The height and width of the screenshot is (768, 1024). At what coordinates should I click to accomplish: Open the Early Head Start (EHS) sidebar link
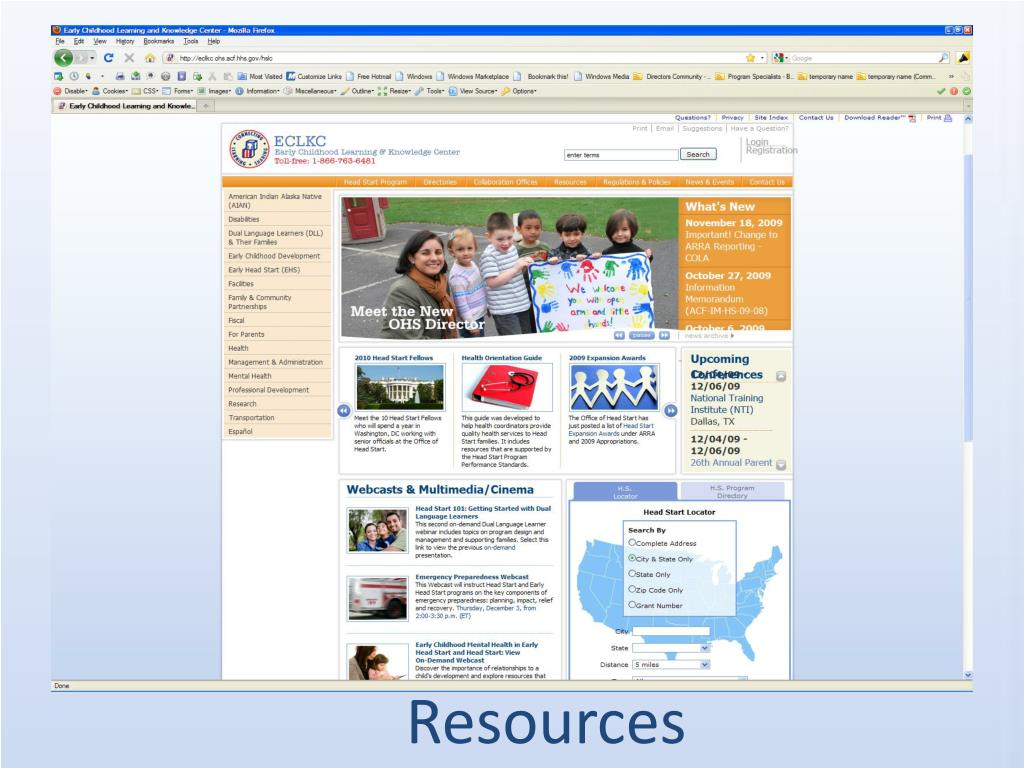[264, 270]
